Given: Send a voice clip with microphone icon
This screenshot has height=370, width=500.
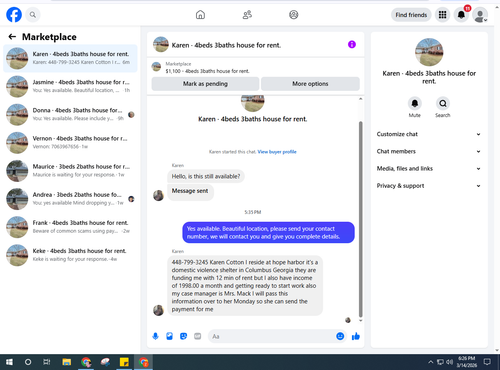Looking at the screenshot, I should 155,336.
